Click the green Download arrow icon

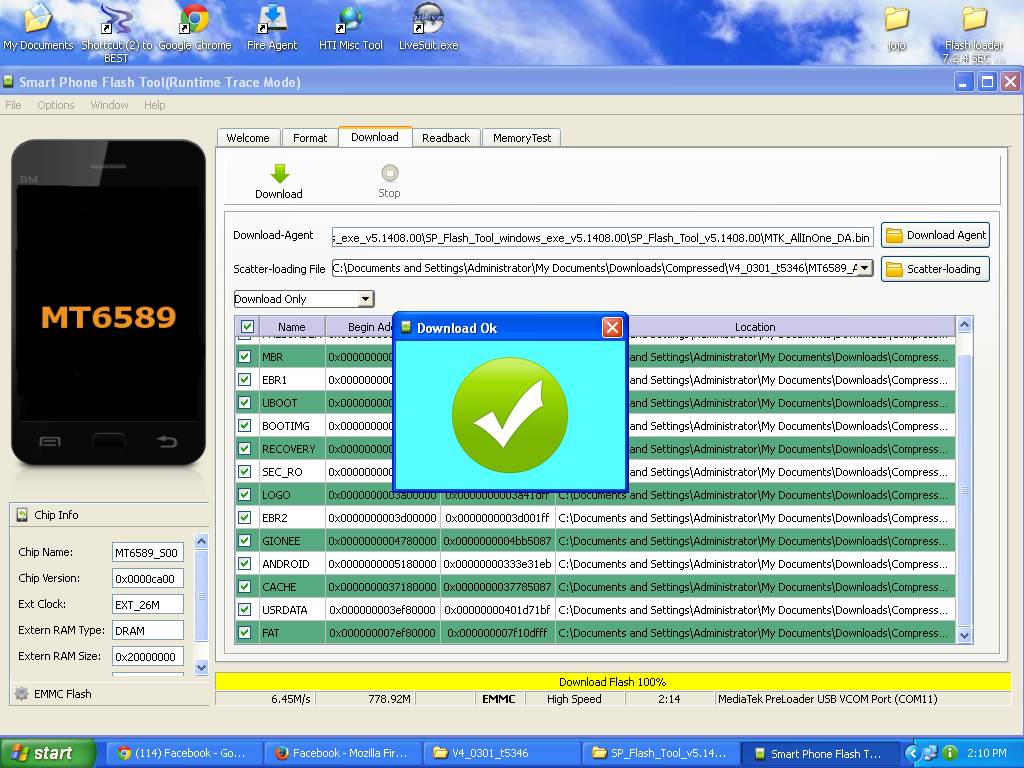tap(279, 174)
